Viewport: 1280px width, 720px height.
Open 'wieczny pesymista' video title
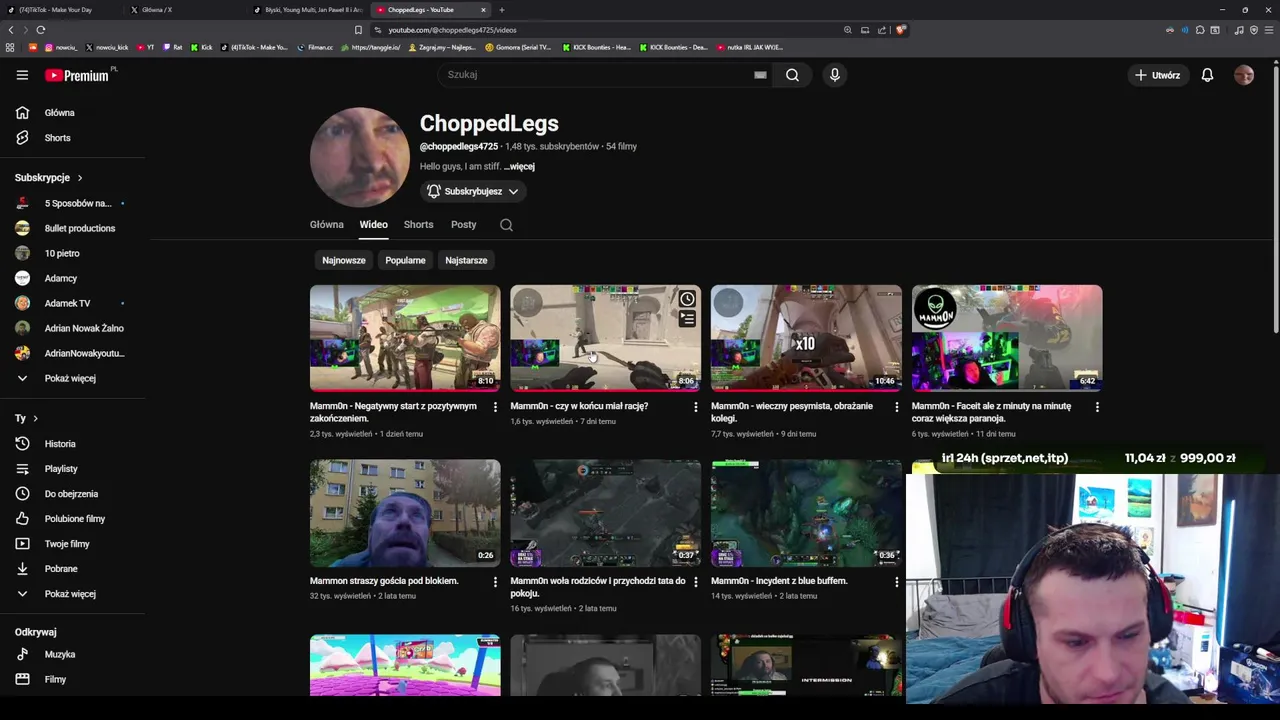click(792, 412)
